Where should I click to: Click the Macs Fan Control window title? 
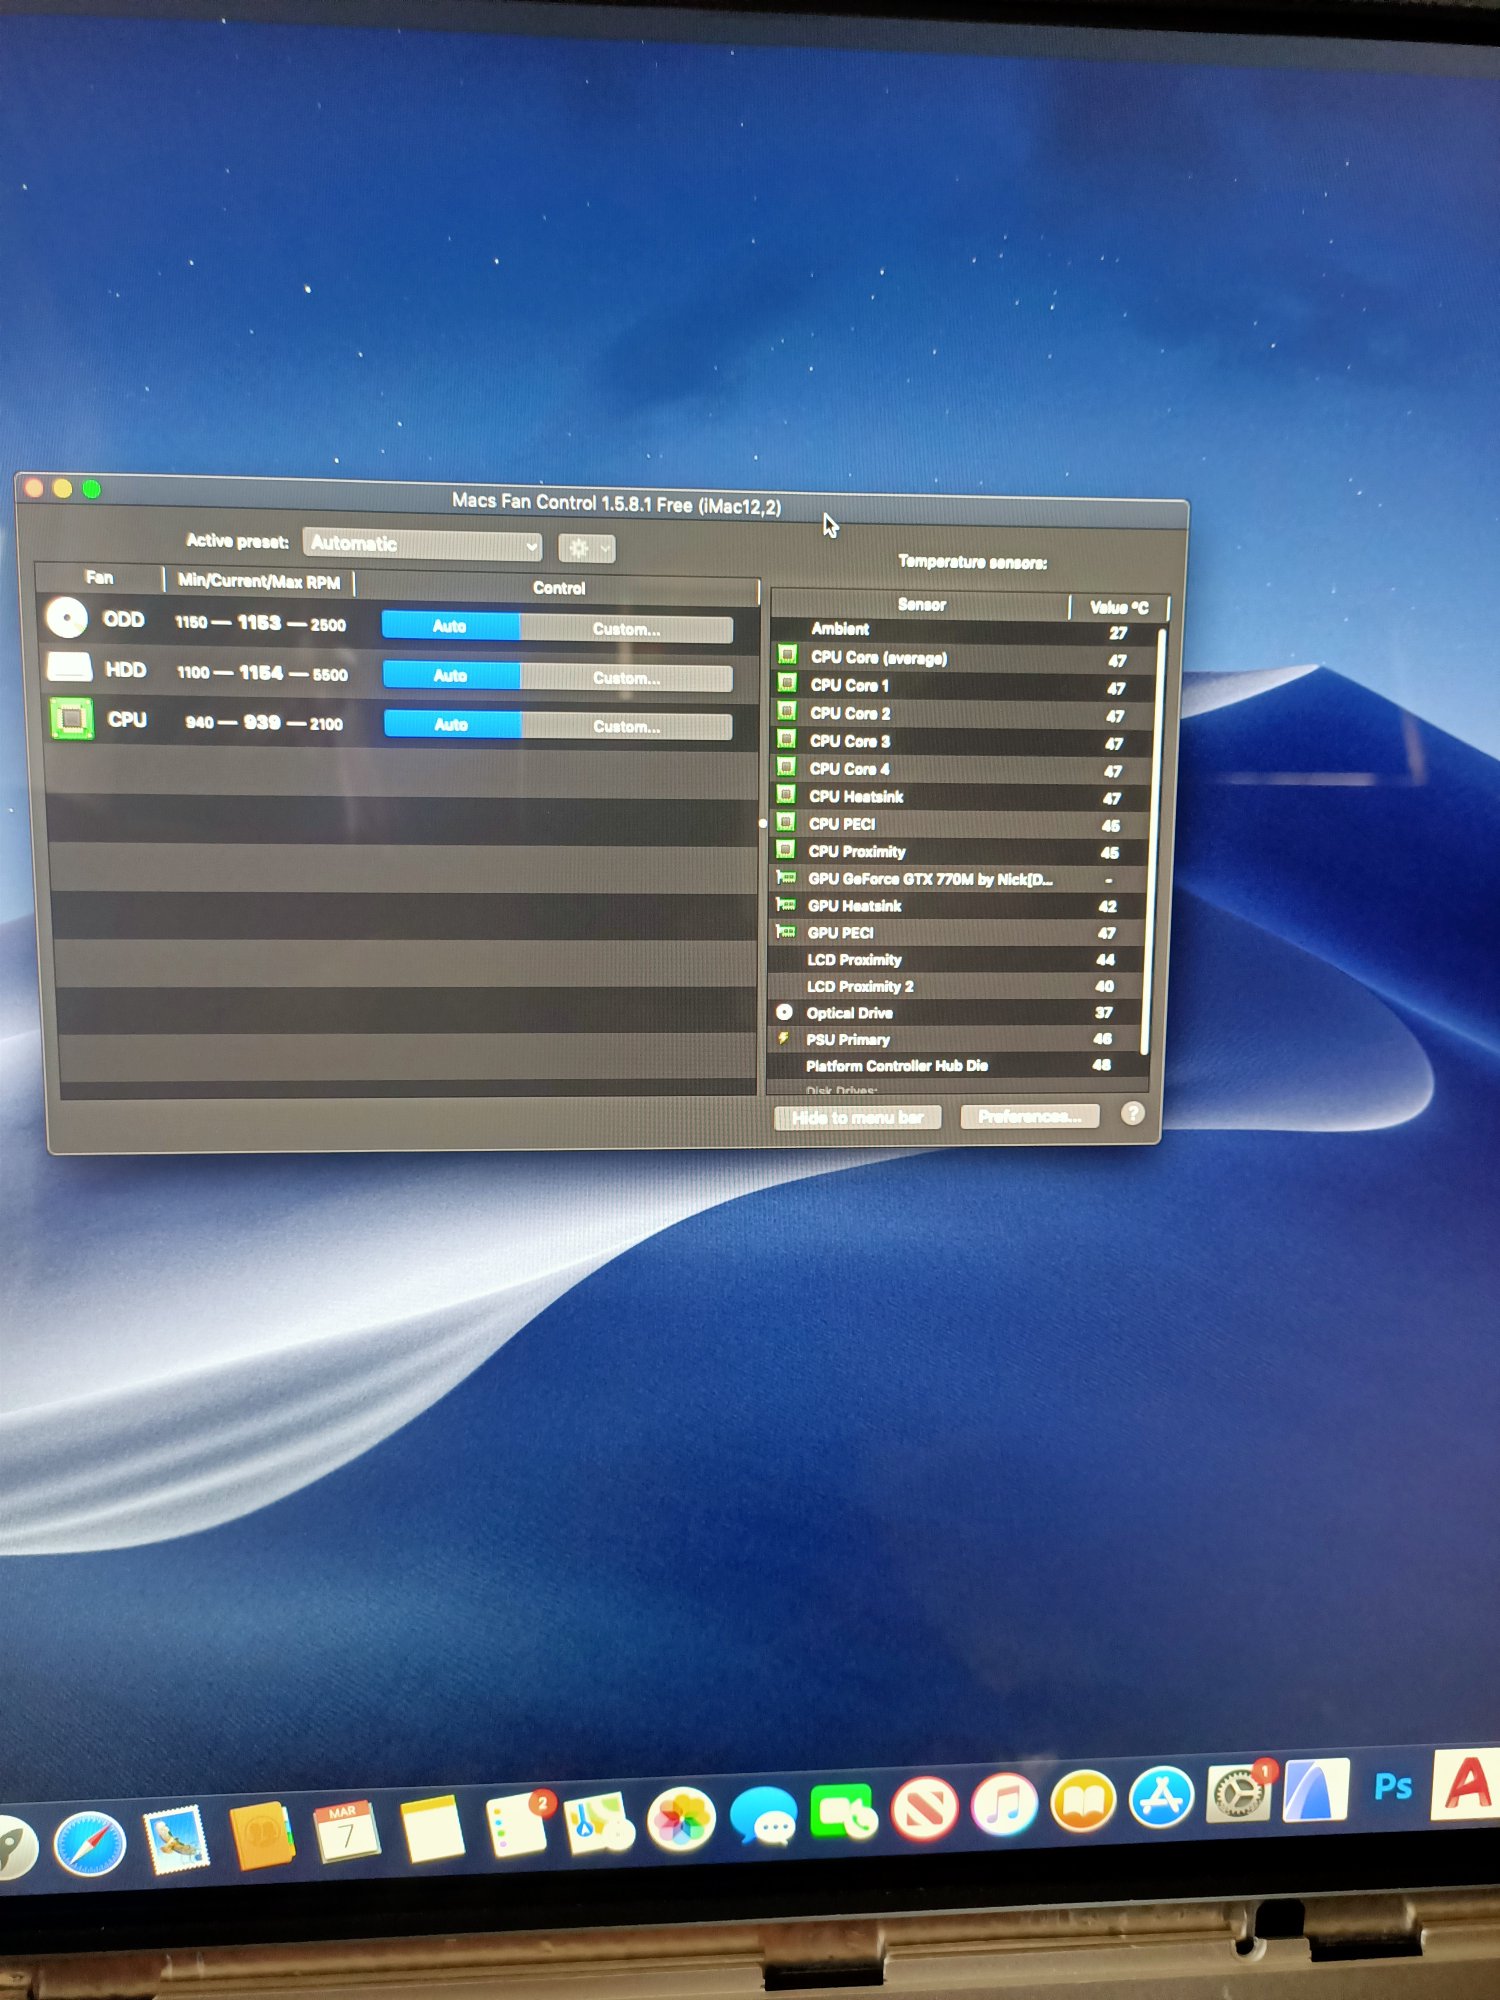tap(616, 503)
